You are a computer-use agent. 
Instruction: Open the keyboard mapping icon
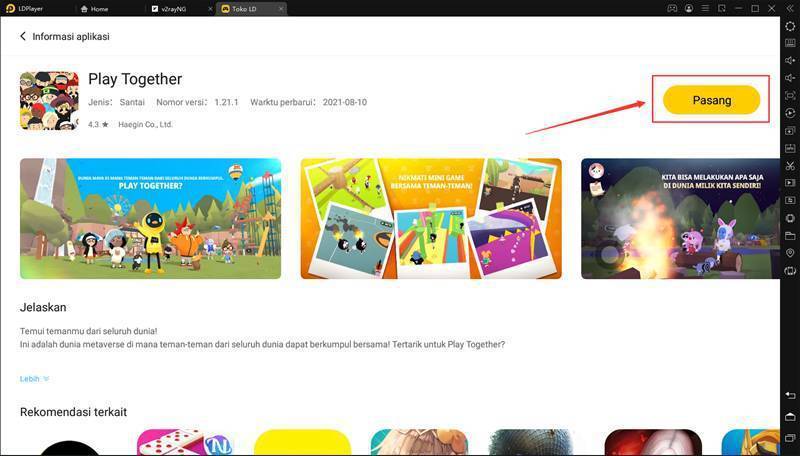(790, 43)
